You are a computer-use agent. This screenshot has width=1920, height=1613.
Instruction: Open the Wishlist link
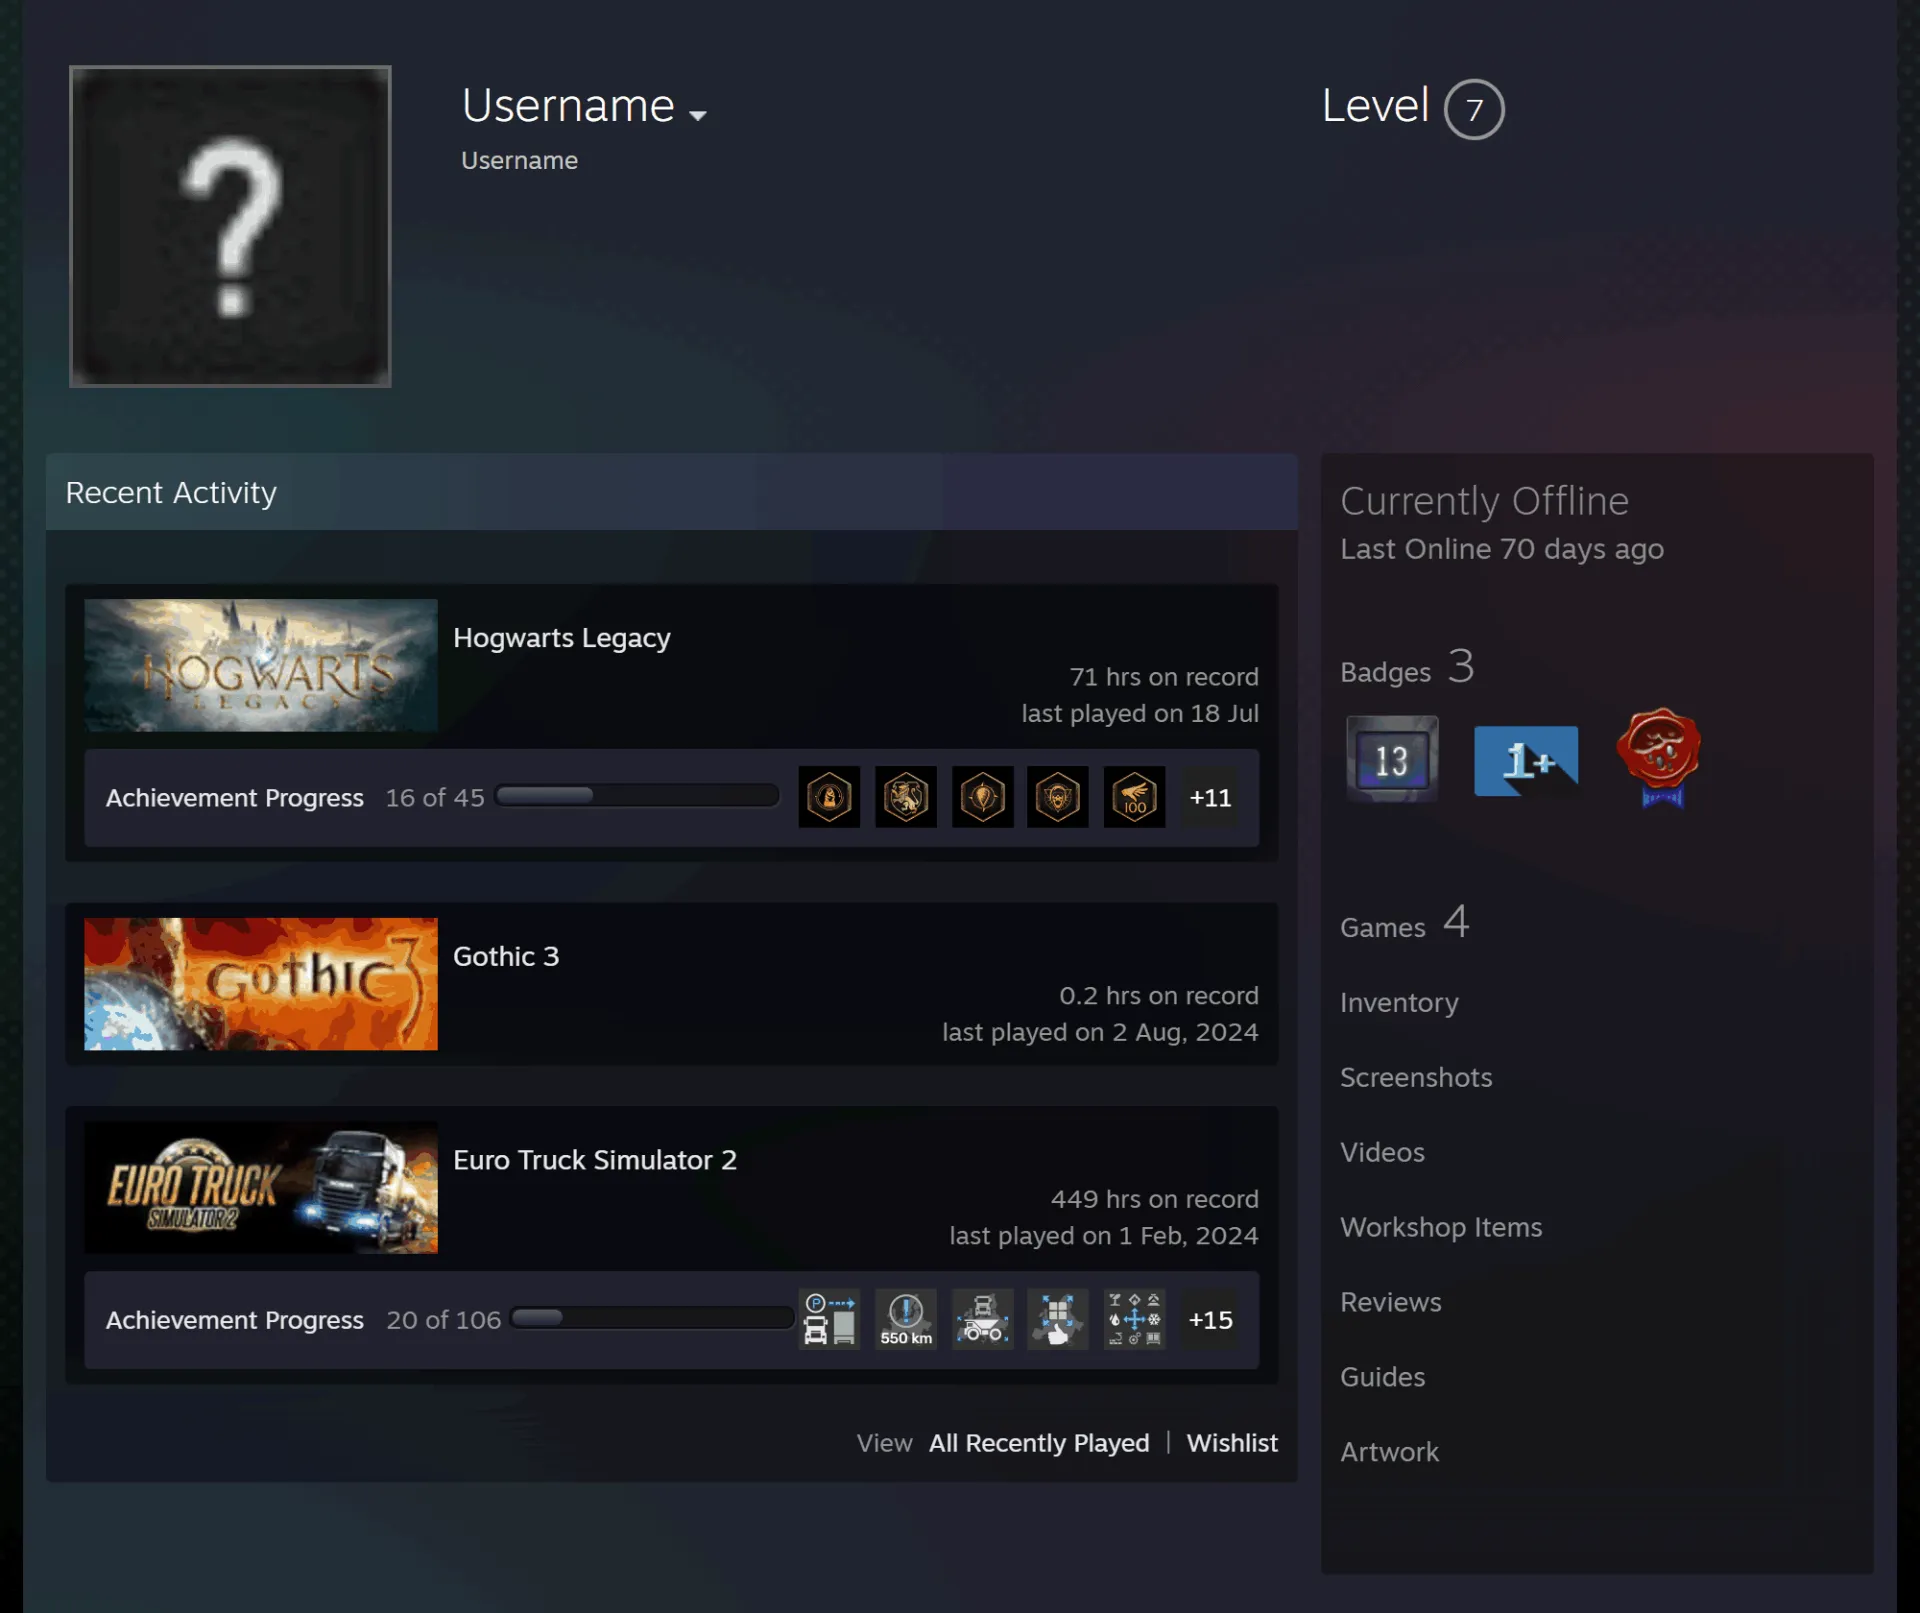click(1232, 1443)
